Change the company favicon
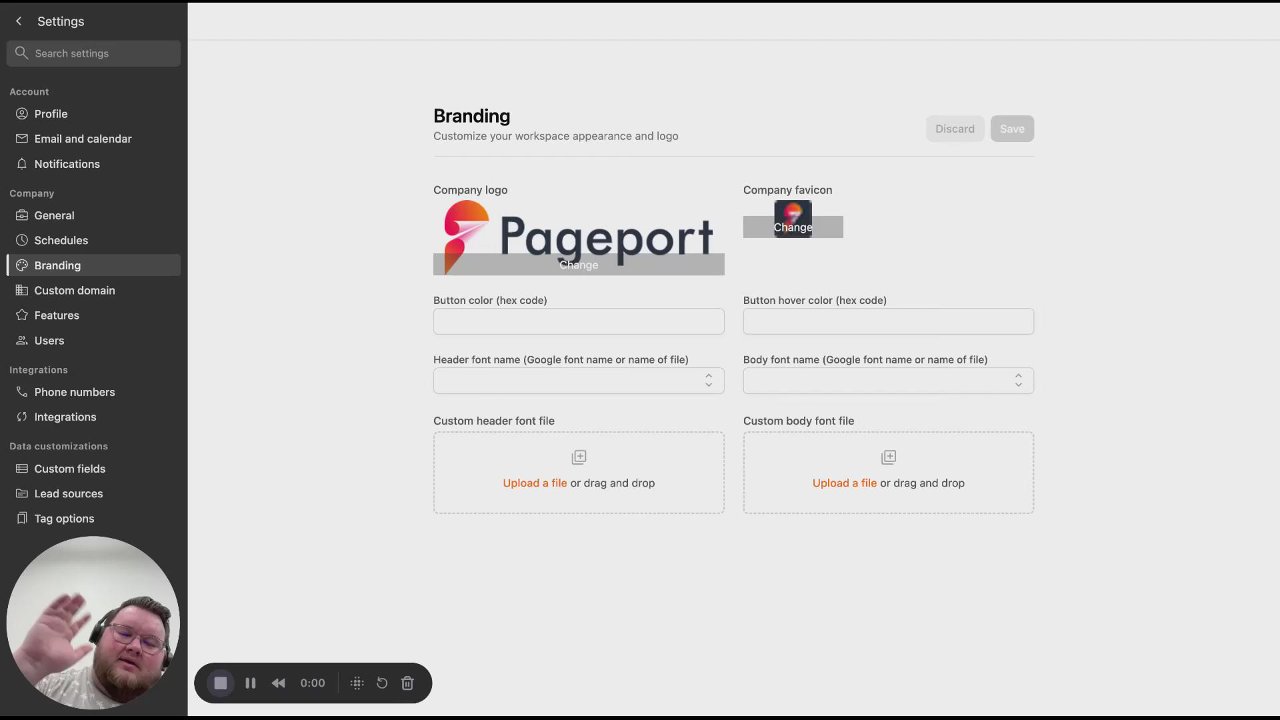This screenshot has height=720, width=1280. tap(793, 227)
